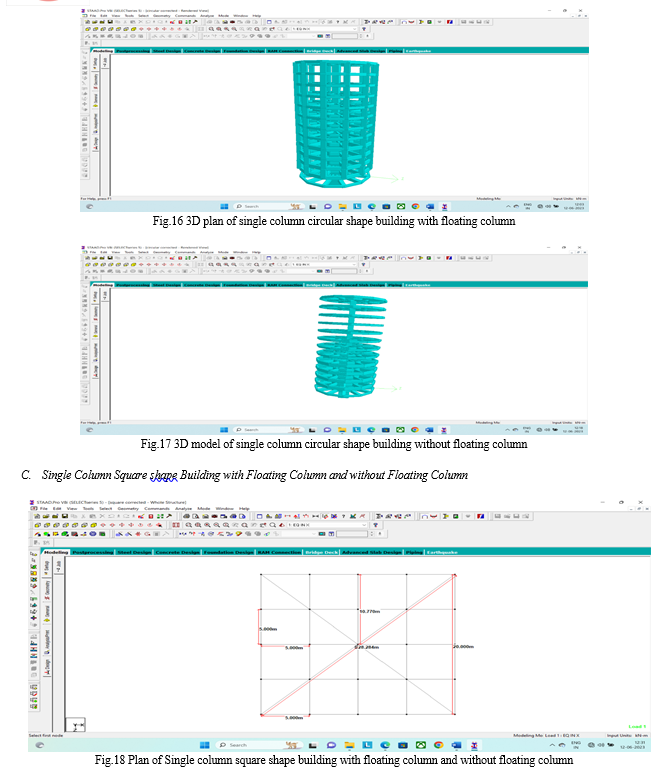Click empty input field in Fig.18 third toolbar
Image resolution: width=664 pixels, height=775 pixels.
[x=353, y=534]
